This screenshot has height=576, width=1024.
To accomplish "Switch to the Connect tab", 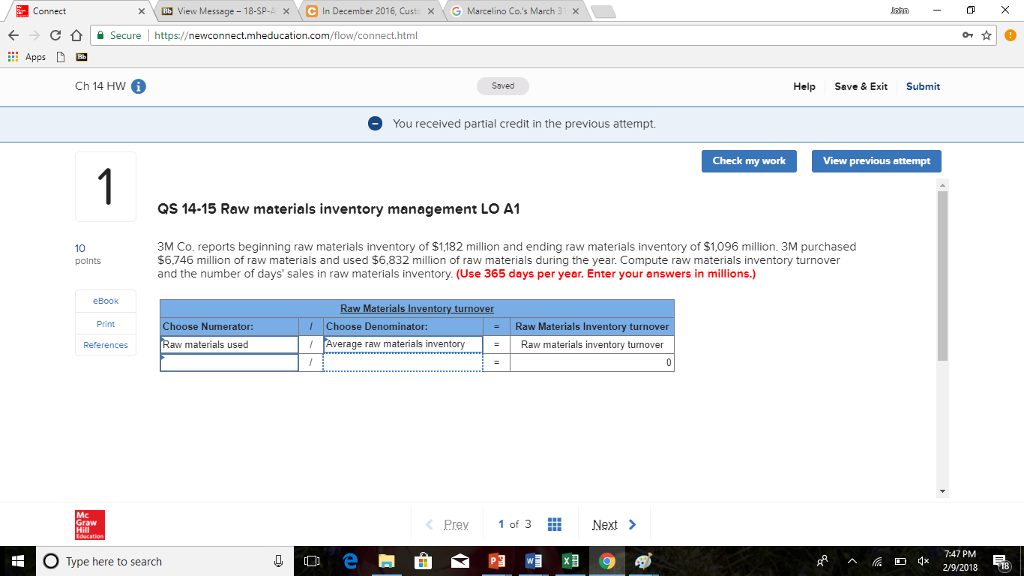I will coord(78,11).
